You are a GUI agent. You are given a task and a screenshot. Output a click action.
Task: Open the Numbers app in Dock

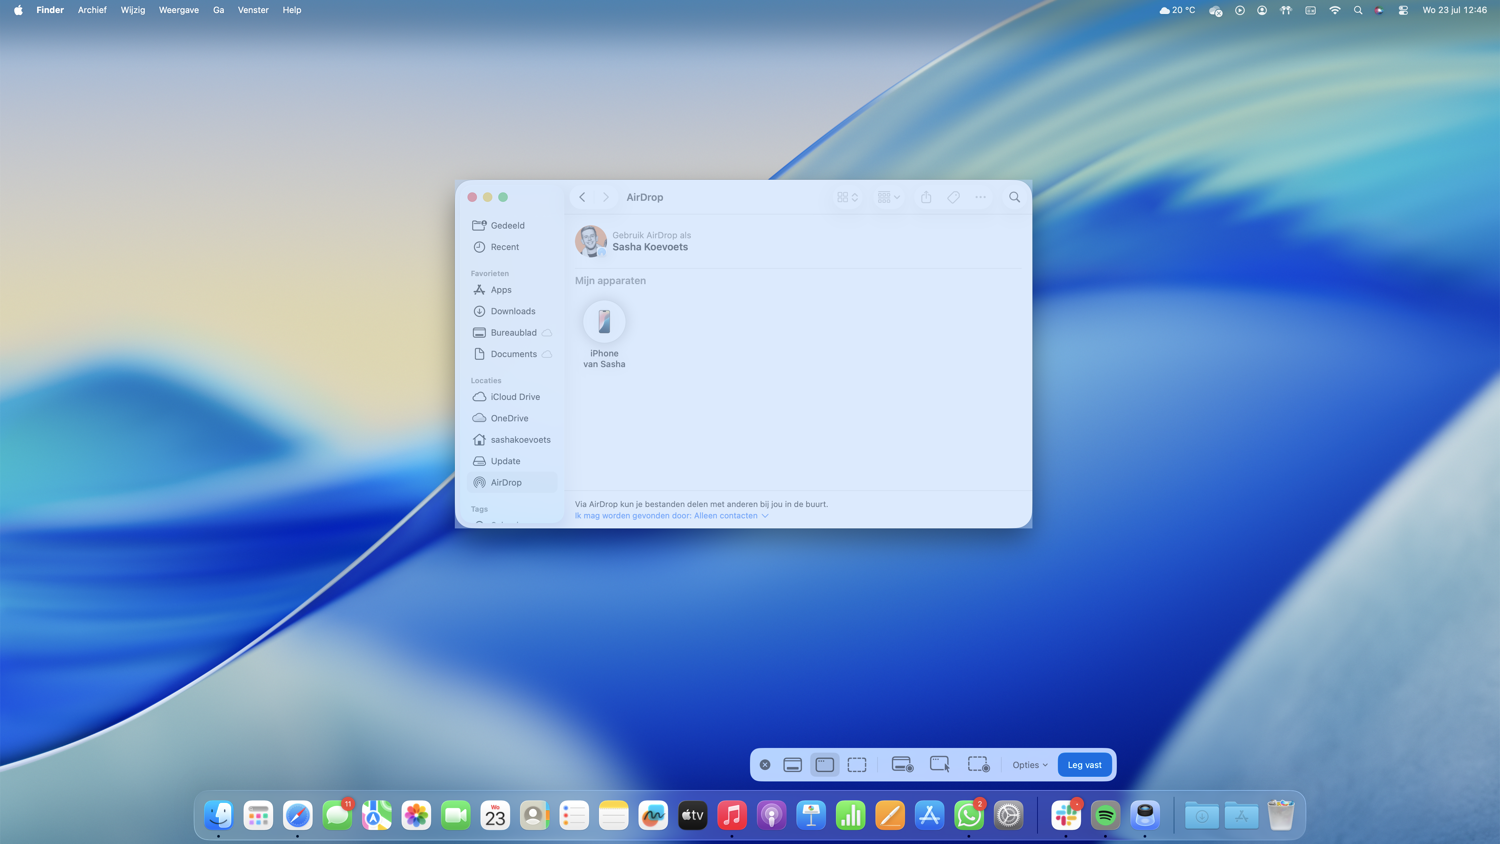[850, 815]
